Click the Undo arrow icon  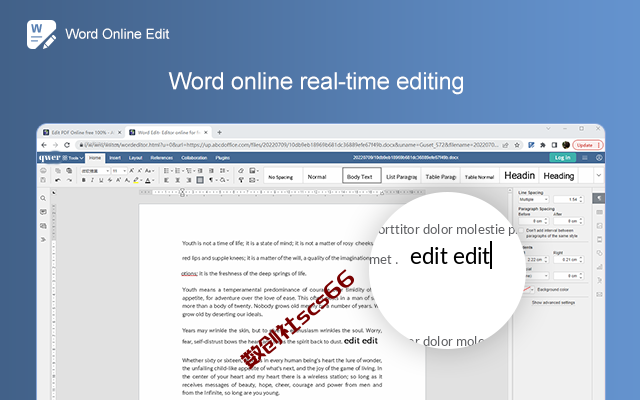coord(58,180)
